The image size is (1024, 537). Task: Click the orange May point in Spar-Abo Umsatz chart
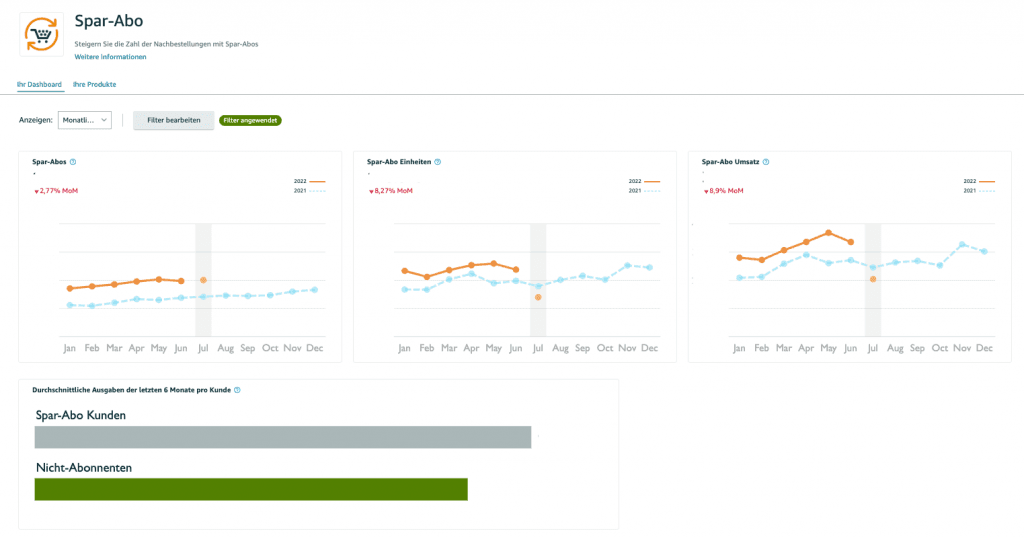[x=828, y=232]
